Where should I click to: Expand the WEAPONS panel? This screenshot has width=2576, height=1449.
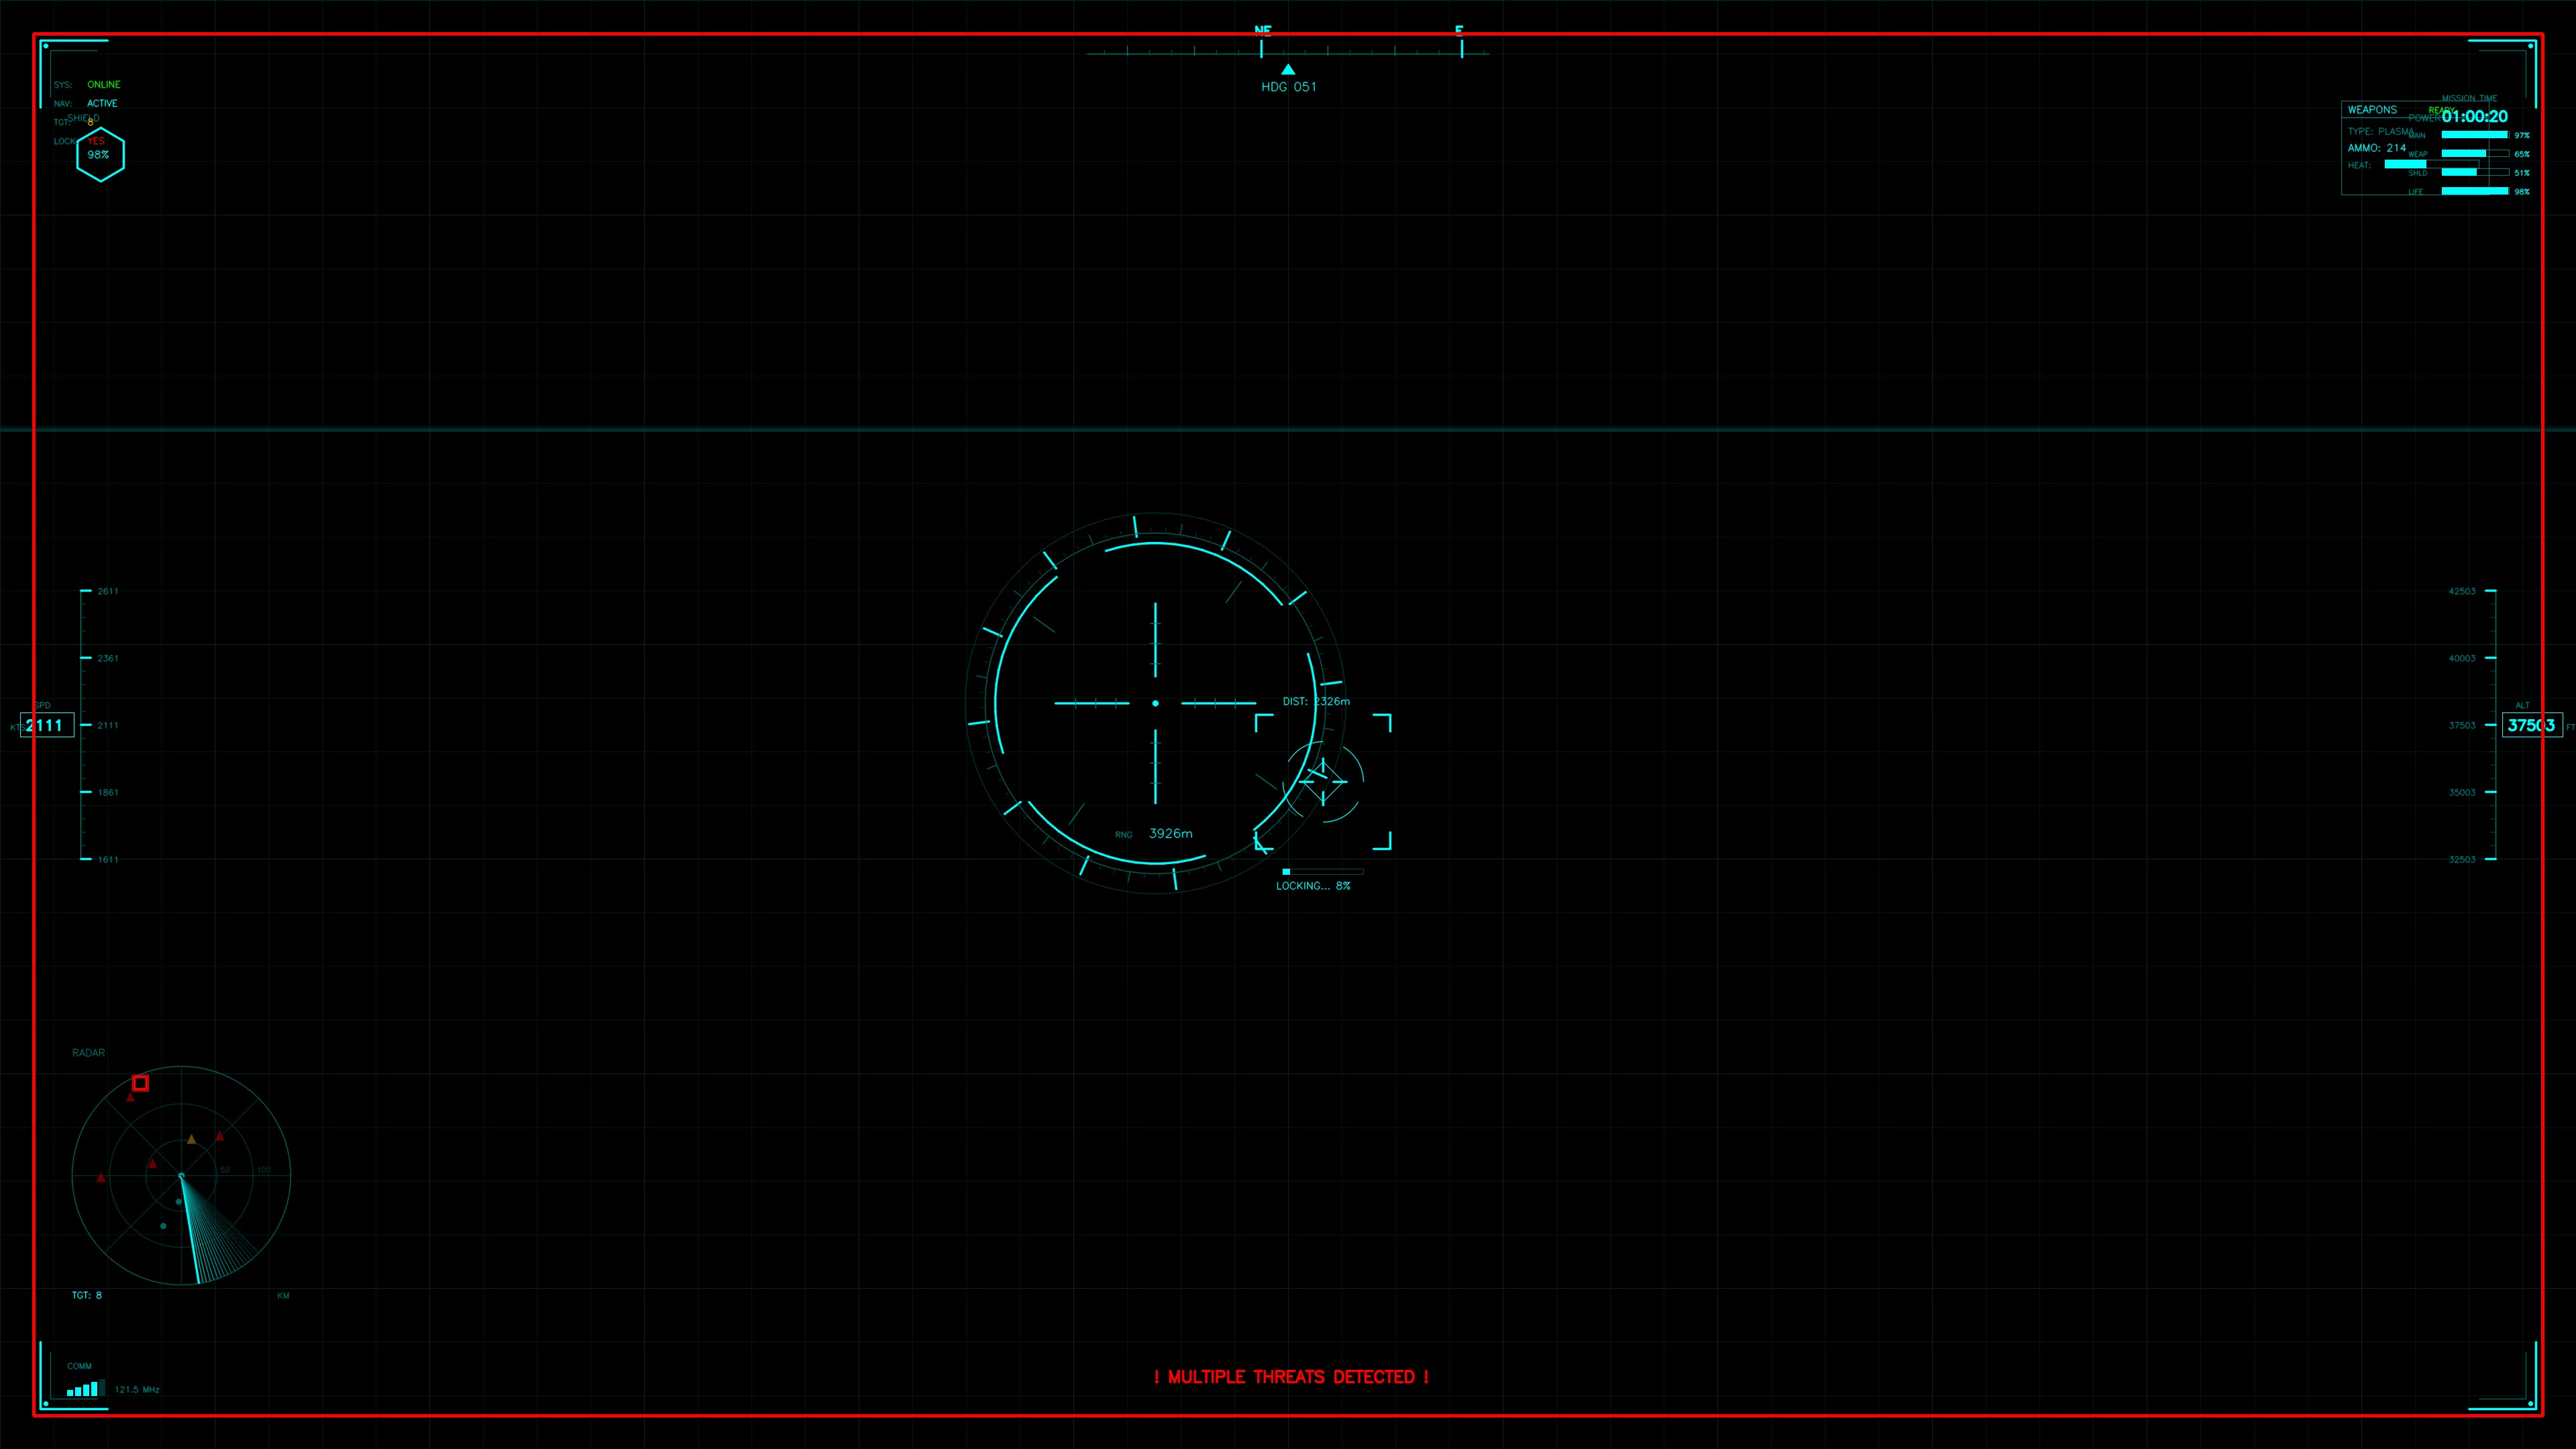[x=2373, y=110]
